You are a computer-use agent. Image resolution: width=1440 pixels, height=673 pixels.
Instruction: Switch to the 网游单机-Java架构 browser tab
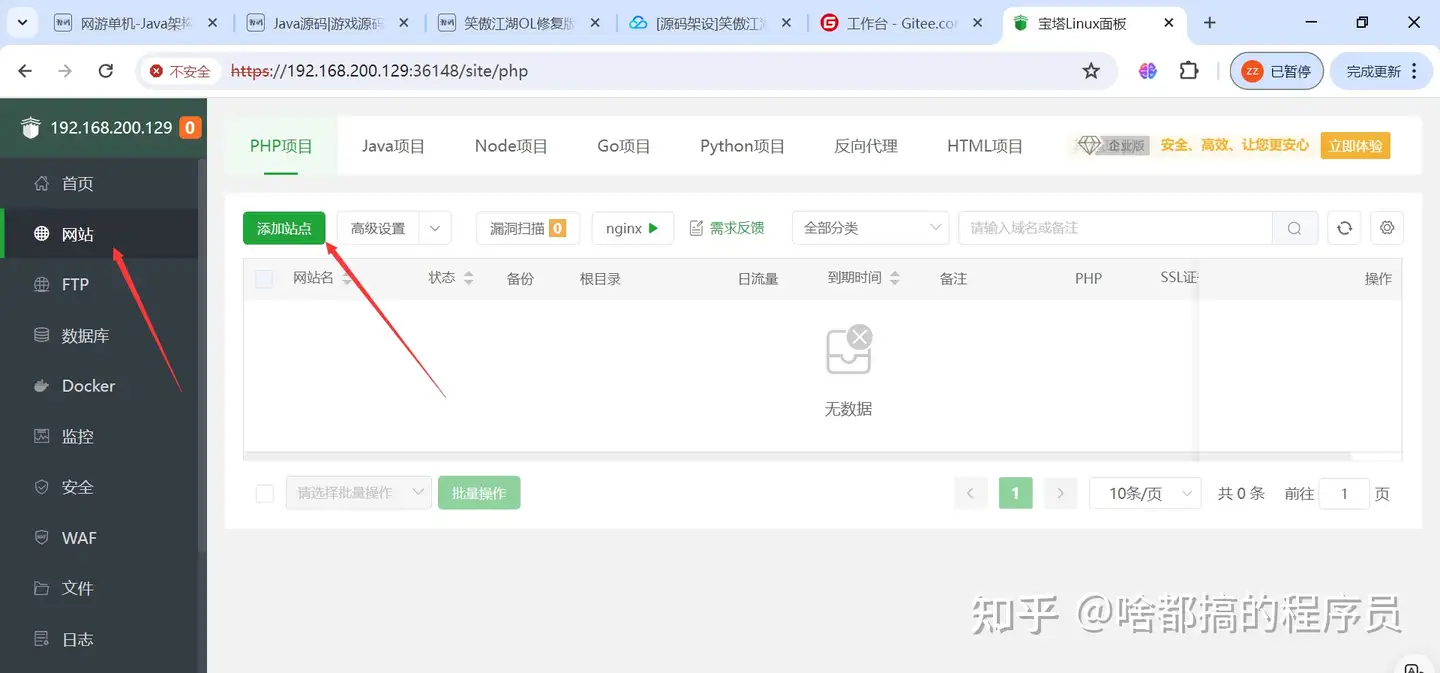pyautogui.click(x=138, y=23)
